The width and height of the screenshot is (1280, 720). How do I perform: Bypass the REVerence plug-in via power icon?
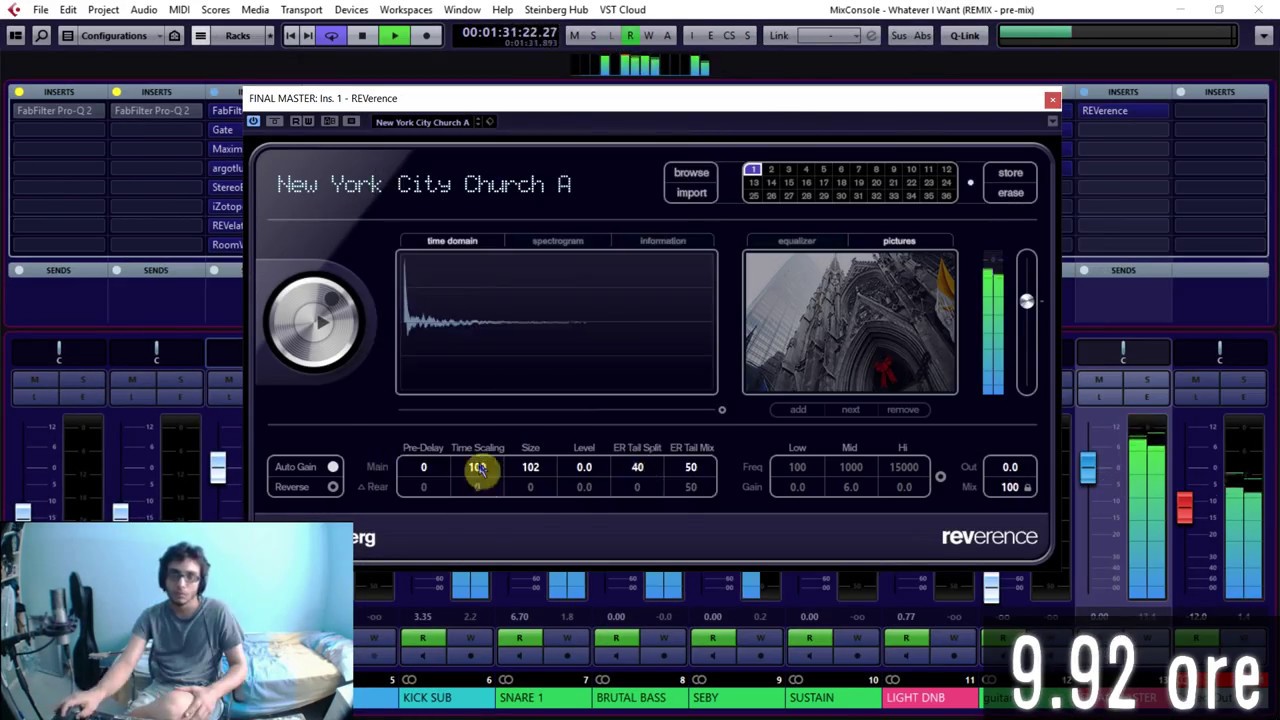(253, 122)
